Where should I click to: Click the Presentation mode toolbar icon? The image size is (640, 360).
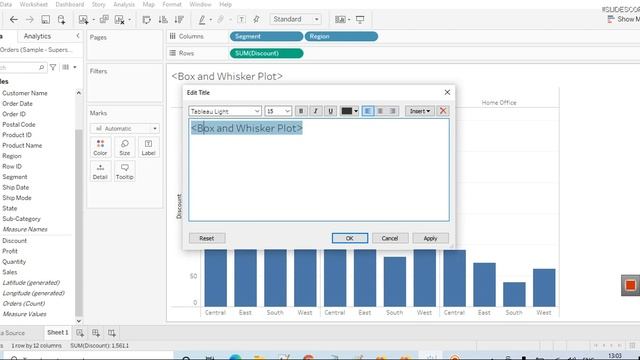(x=360, y=20)
